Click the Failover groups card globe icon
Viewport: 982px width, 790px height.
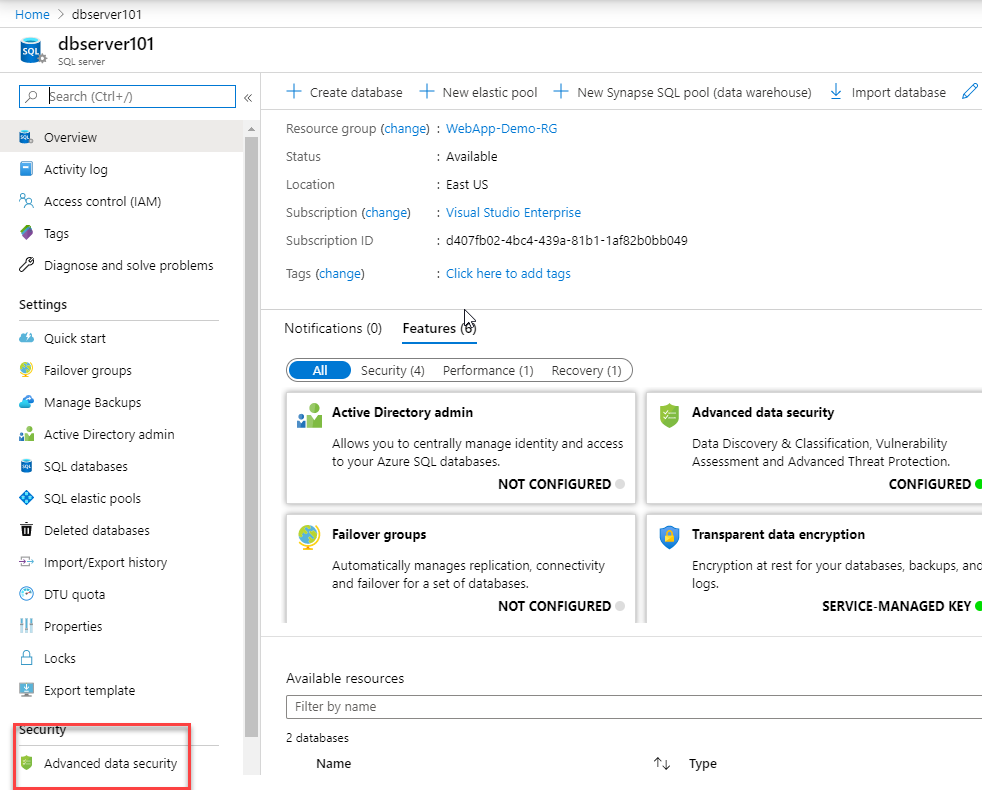pyautogui.click(x=308, y=538)
